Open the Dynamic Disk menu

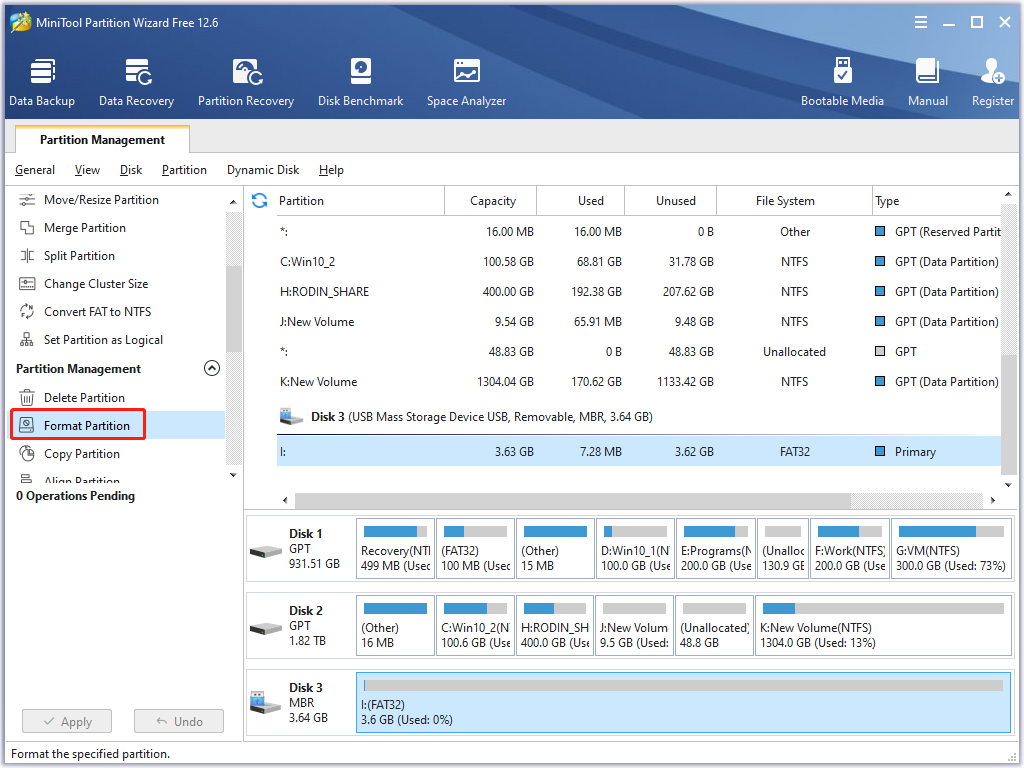point(263,170)
